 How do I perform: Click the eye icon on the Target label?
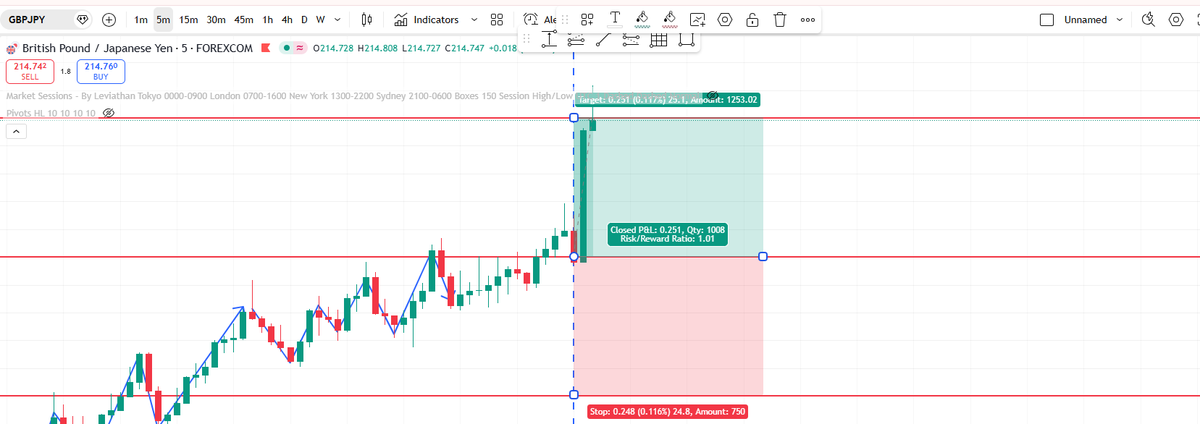click(712, 95)
